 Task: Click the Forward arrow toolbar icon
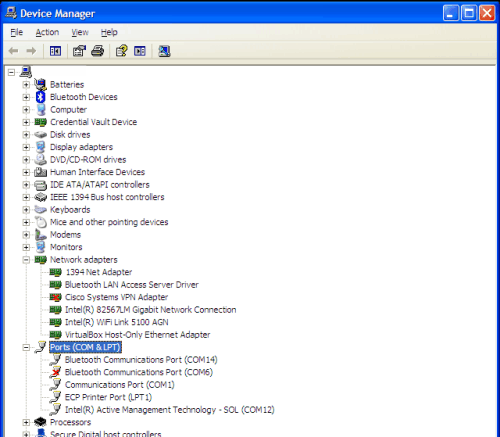pyautogui.click(x=31, y=51)
